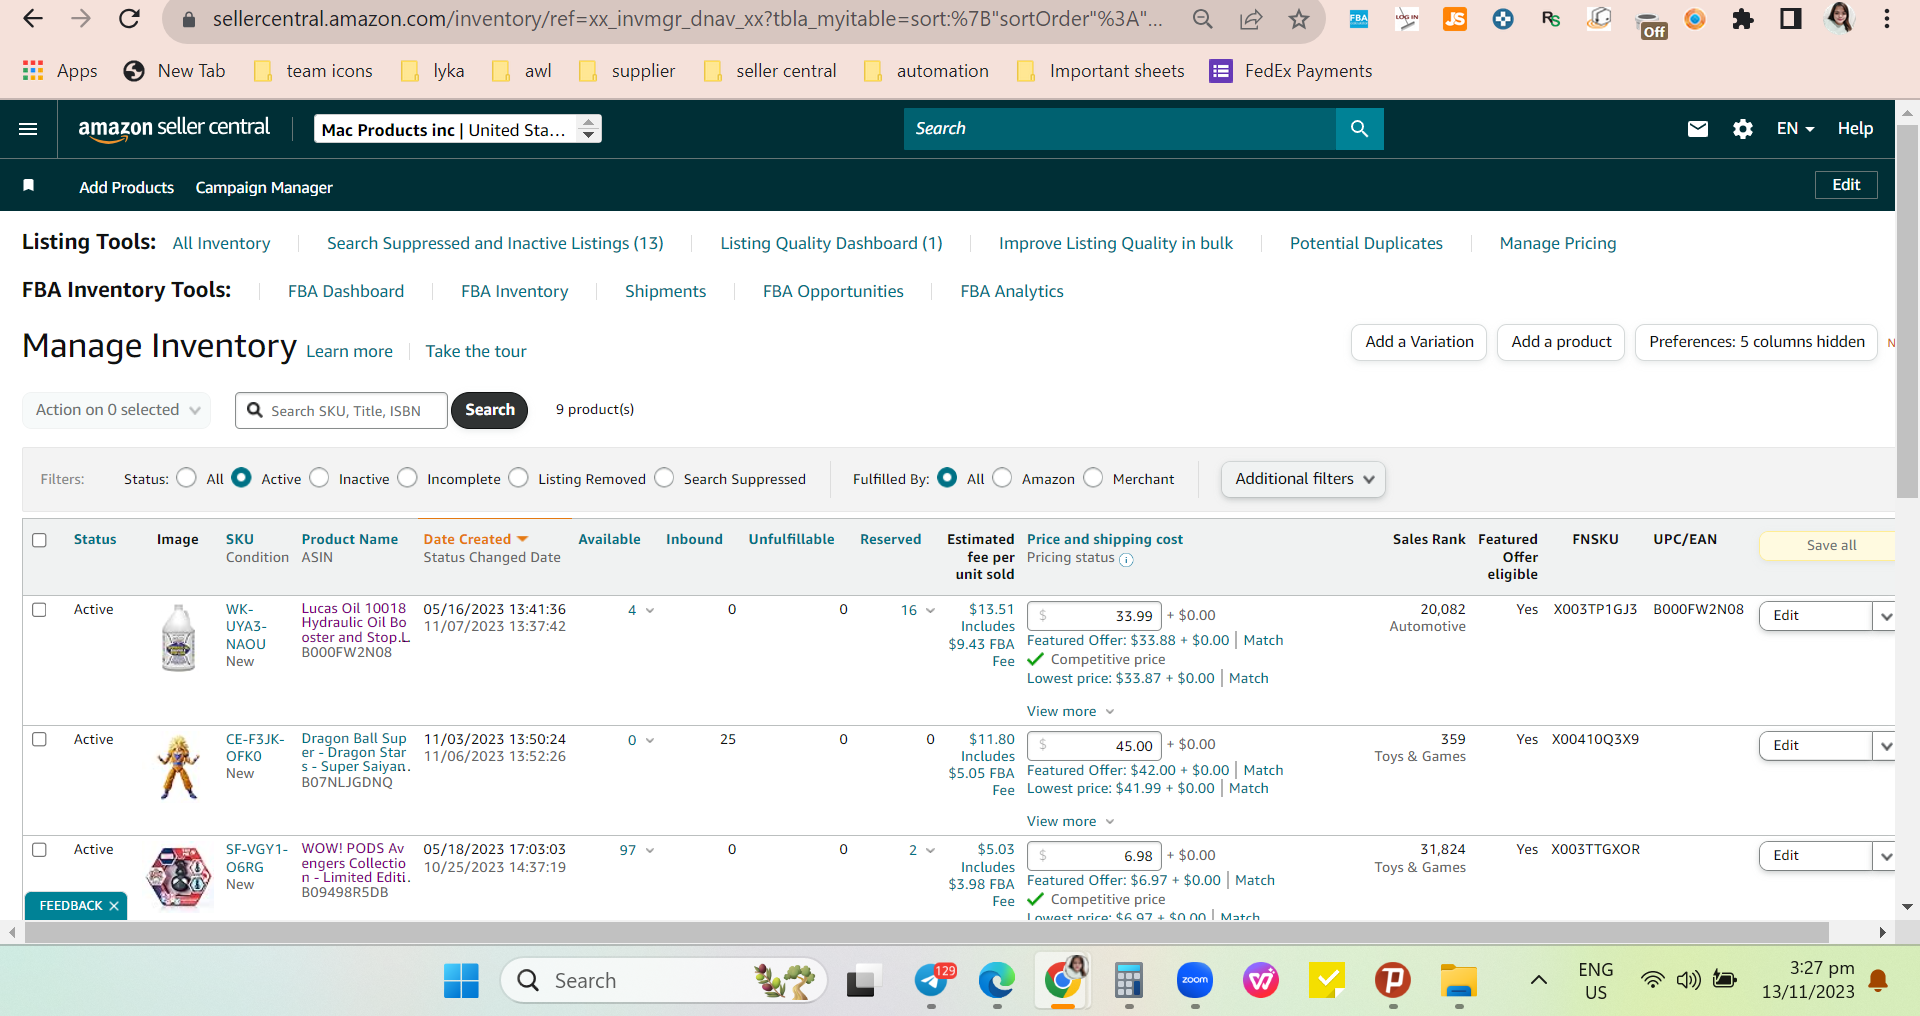1920x1016 pixels.
Task: Reload the page in browser
Action: [129, 19]
